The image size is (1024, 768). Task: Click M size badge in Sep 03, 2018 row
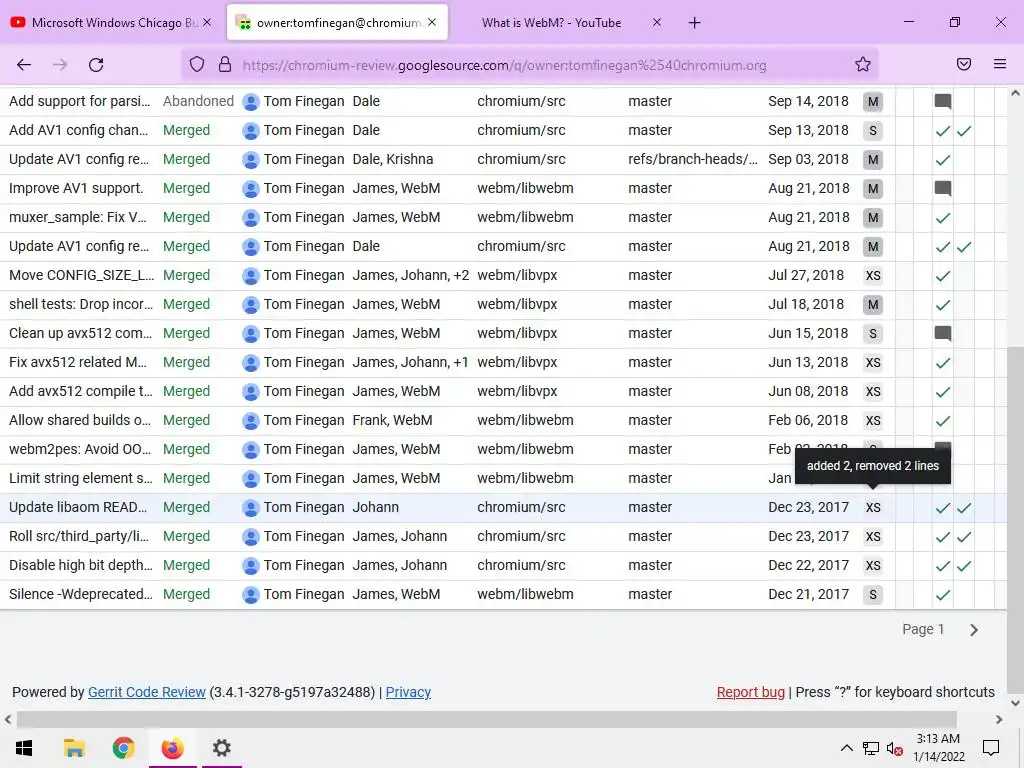coord(873,159)
